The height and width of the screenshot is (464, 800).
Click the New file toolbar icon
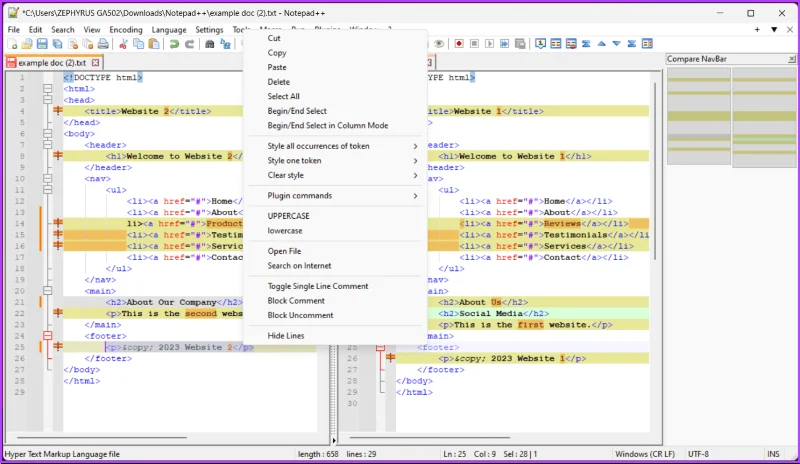tap(12, 44)
